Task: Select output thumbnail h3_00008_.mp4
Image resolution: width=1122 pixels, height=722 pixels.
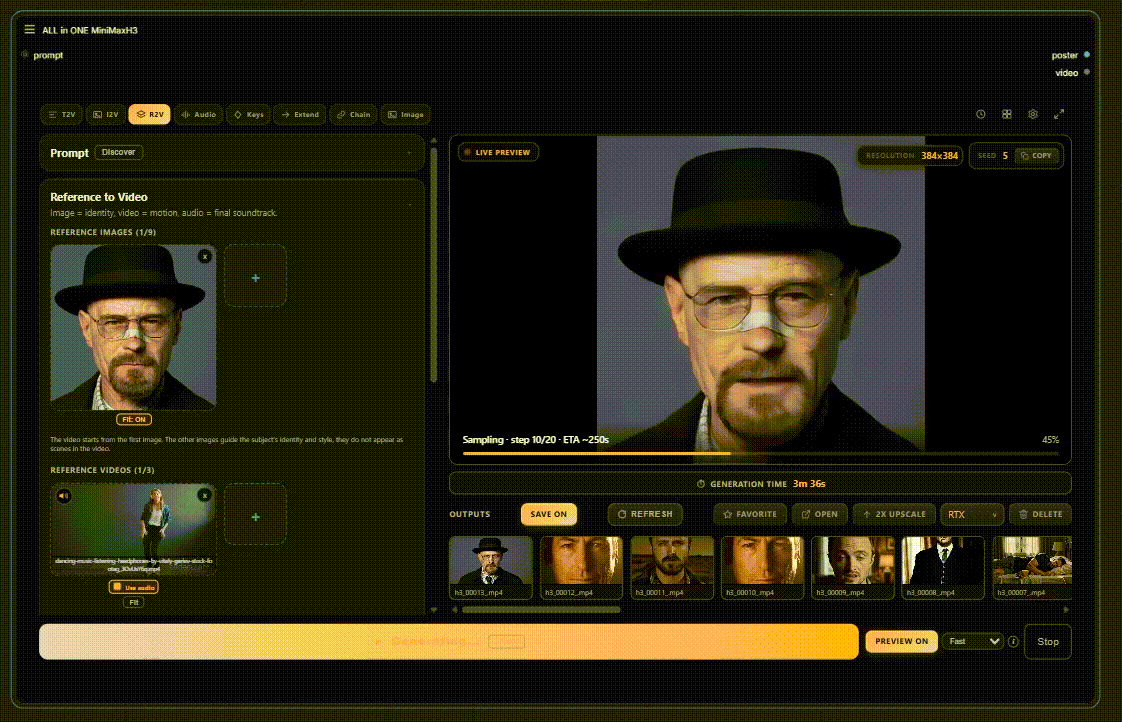Action: tap(943, 567)
